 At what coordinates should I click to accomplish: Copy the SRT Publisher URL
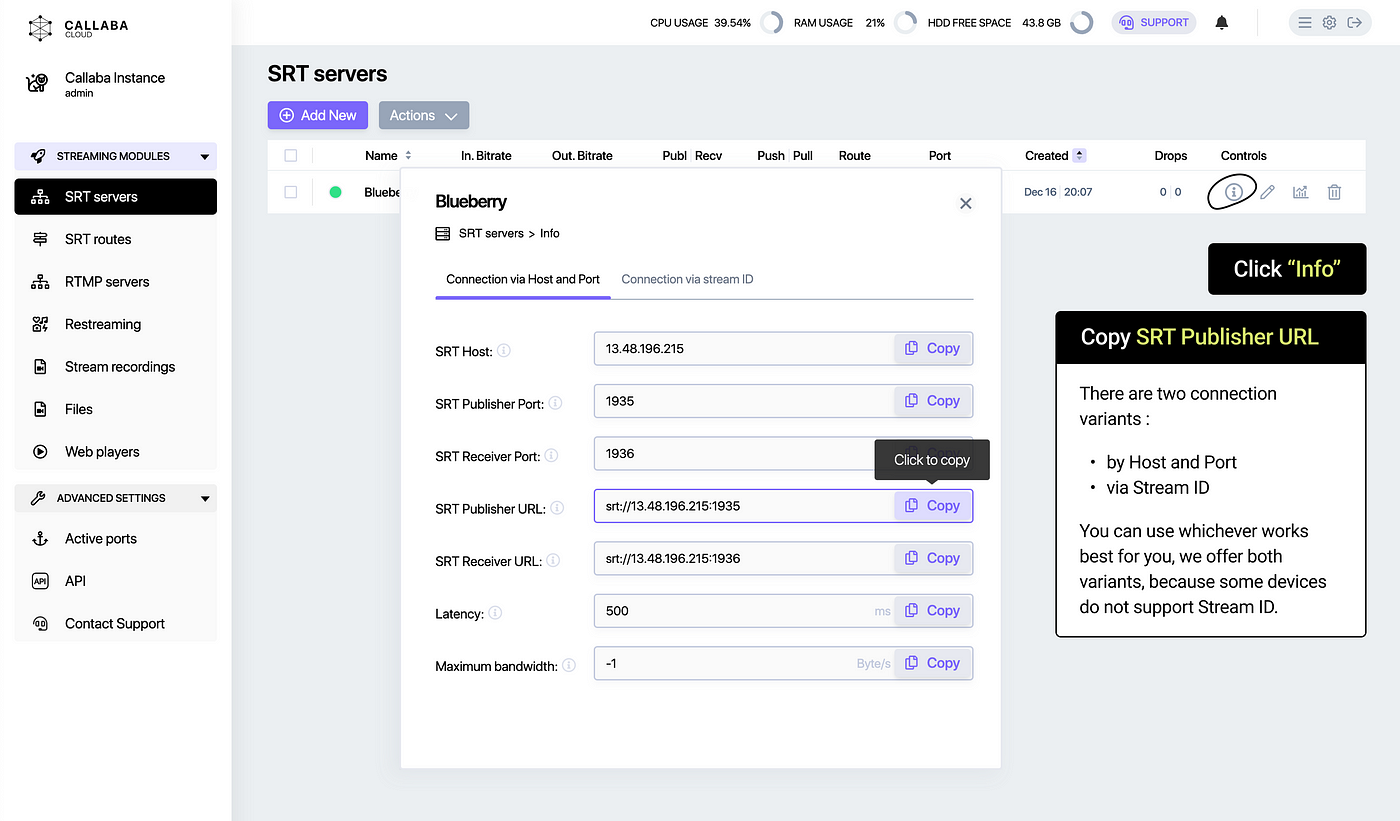(x=933, y=506)
